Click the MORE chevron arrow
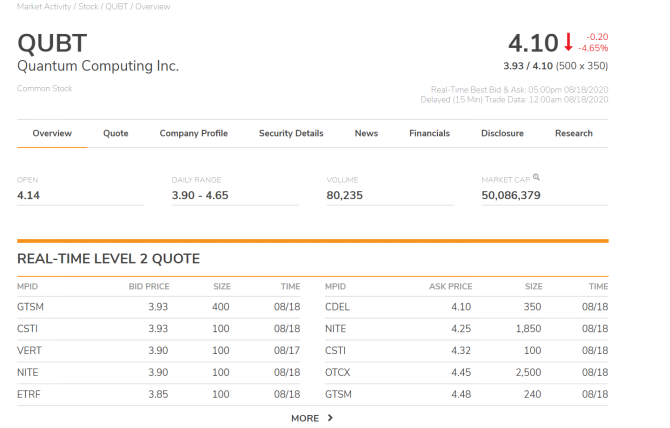The height and width of the screenshot is (428, 670). pos(330,418)
